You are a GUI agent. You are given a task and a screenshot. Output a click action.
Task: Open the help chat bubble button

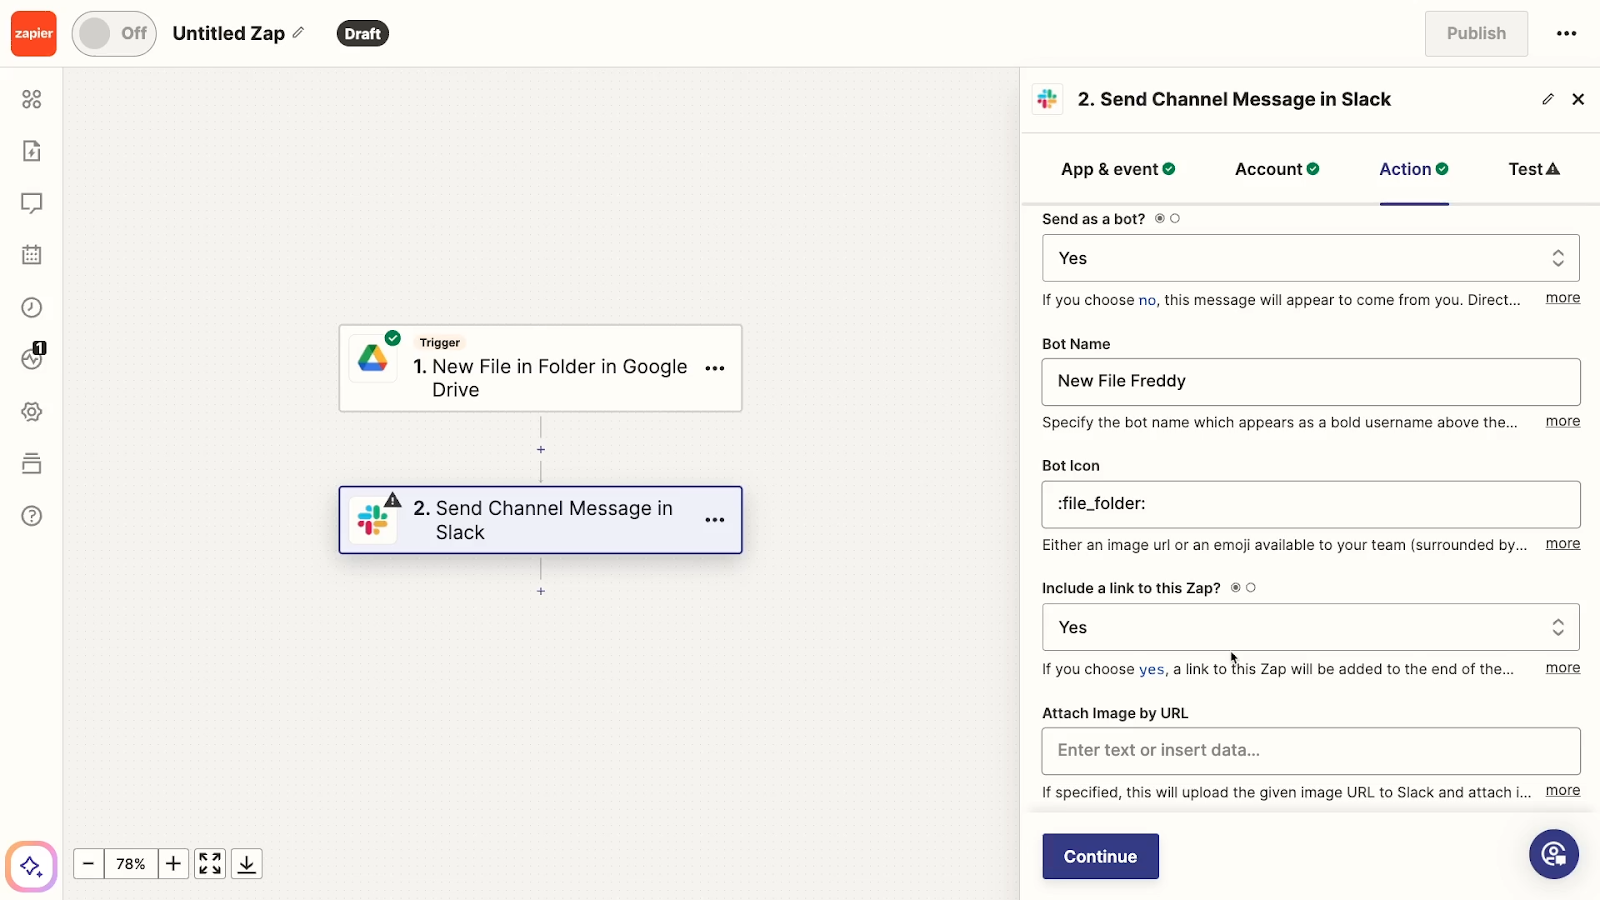tap(1554, 854)
